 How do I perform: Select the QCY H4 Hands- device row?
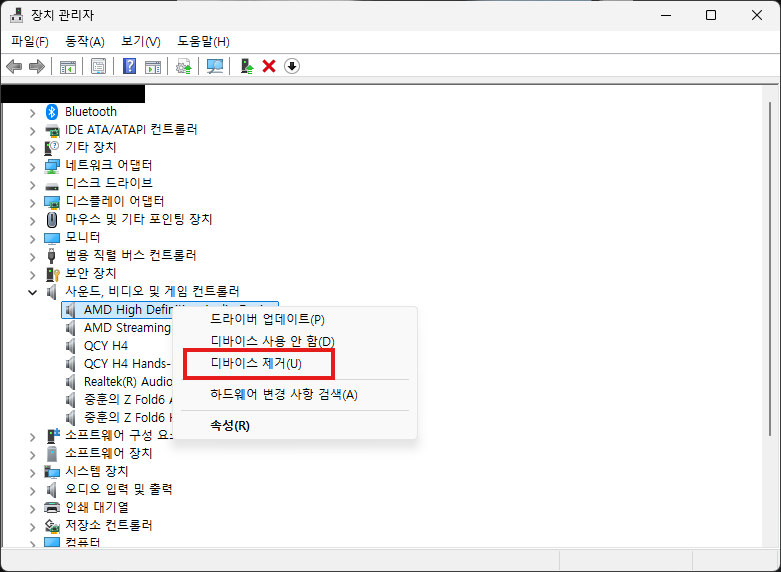119,364
